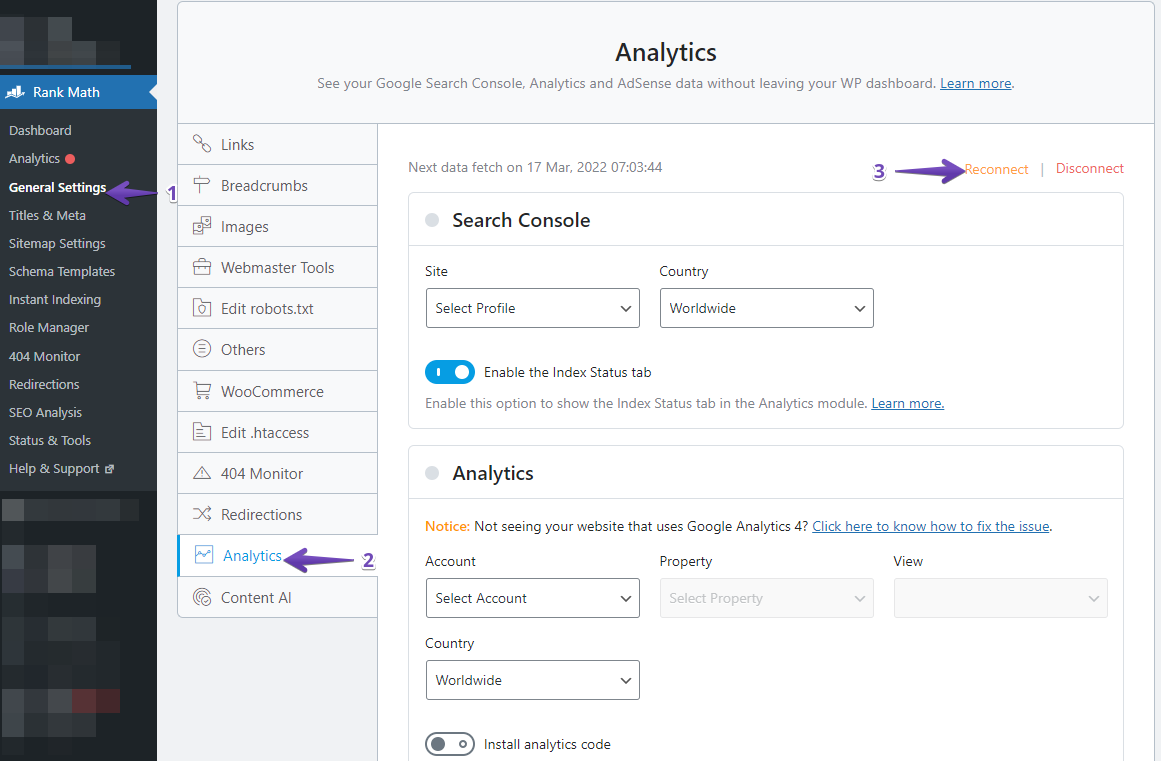1161x761 pixels.
Task: Enable the Install analytics code toggle
Action: [x=450, y=744]
